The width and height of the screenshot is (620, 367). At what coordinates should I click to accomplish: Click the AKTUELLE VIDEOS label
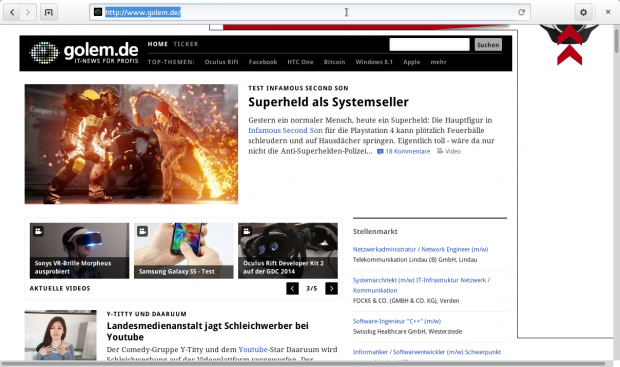60,289
